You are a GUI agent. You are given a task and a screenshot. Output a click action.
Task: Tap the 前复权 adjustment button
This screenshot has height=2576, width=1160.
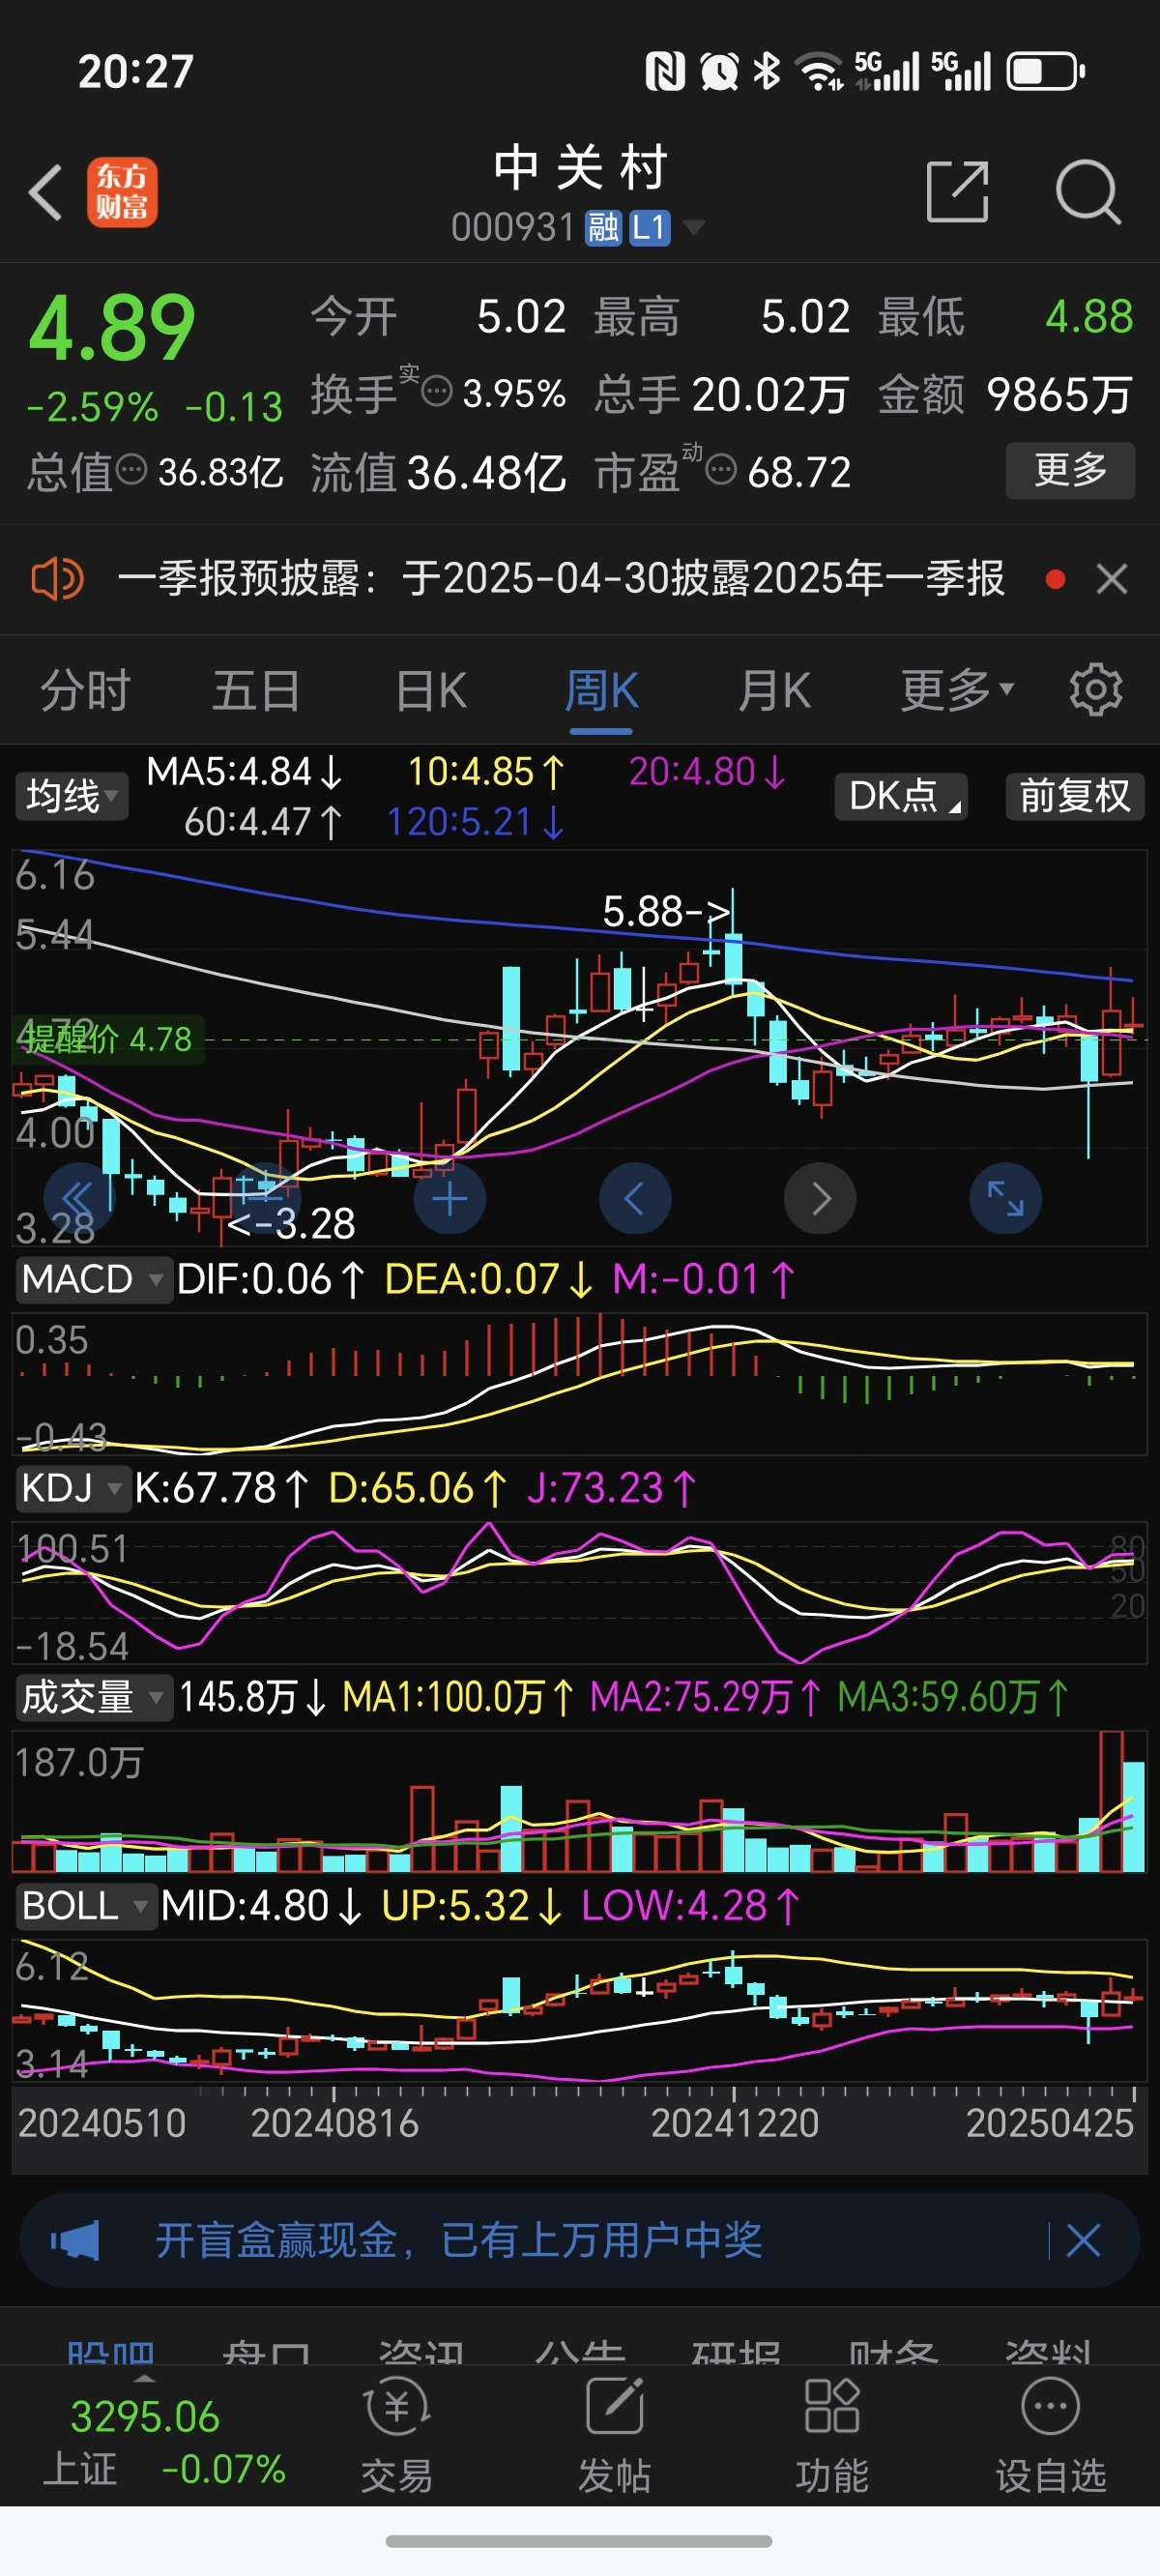(x=1074, y=797)
